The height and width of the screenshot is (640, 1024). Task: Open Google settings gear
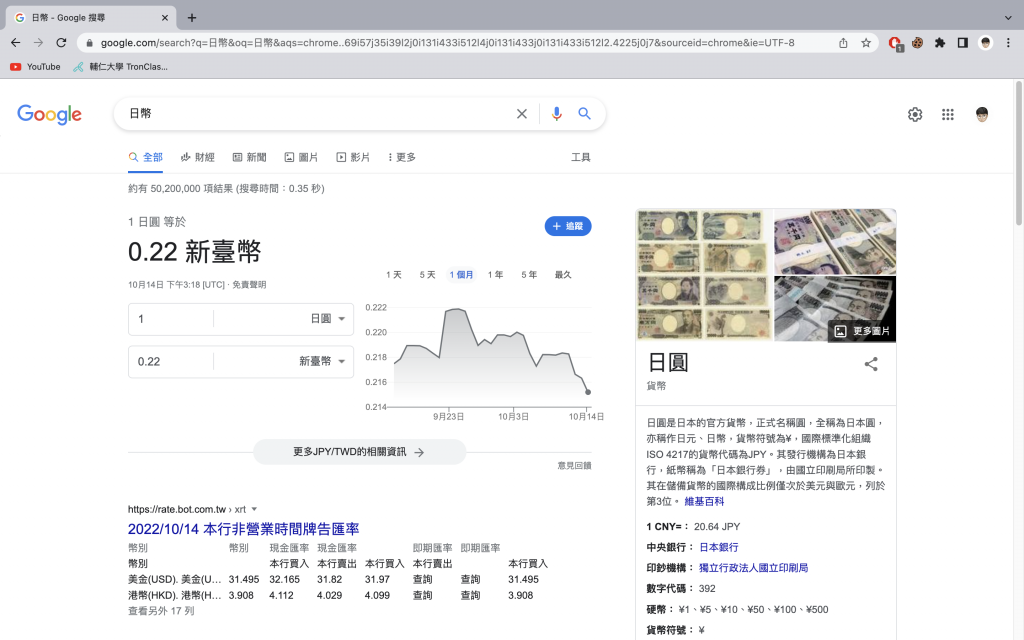click(915, 114)
